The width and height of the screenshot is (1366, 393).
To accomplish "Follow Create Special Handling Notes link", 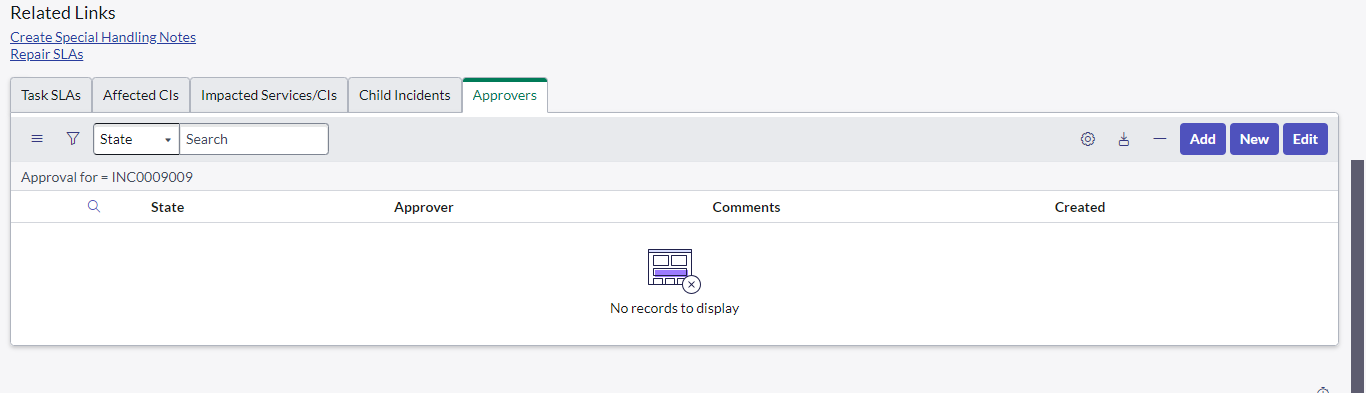I will point(103,37).
